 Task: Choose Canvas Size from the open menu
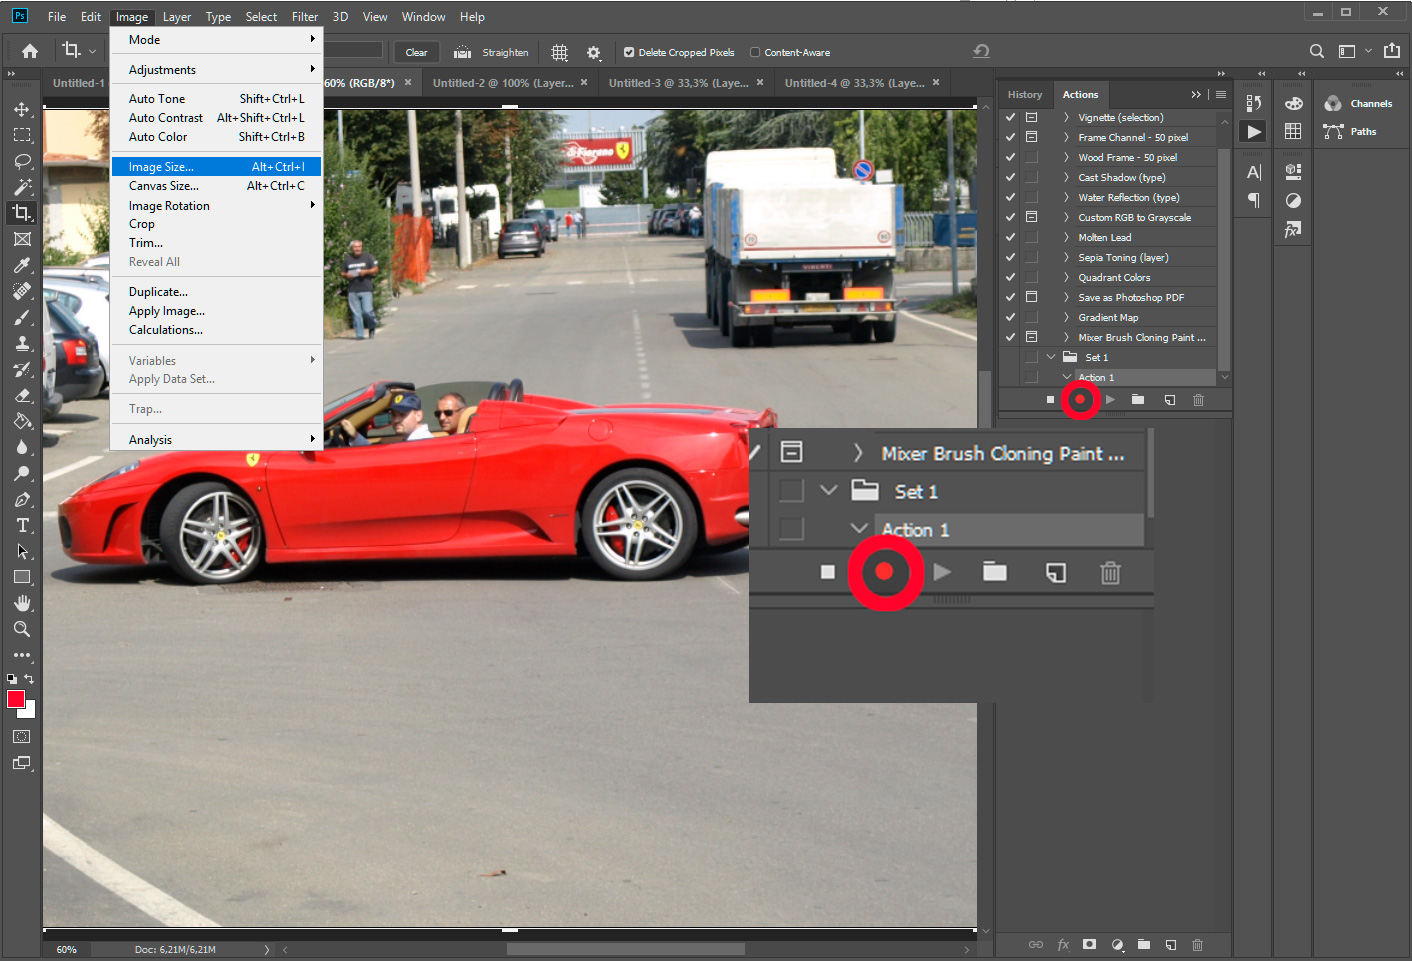click(x=163, y=185)
